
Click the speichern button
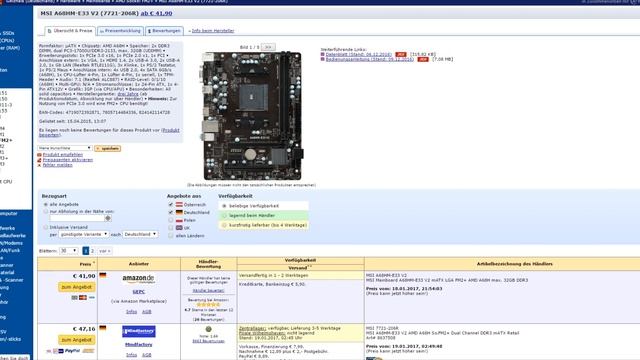(x=108, y=149)
